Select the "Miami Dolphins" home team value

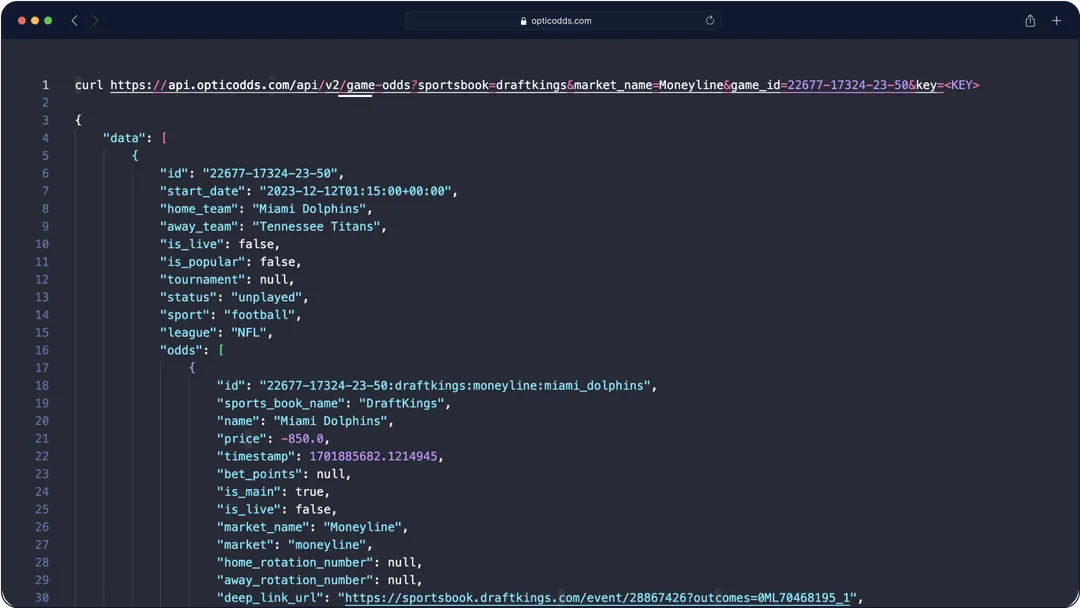[309, 209]
